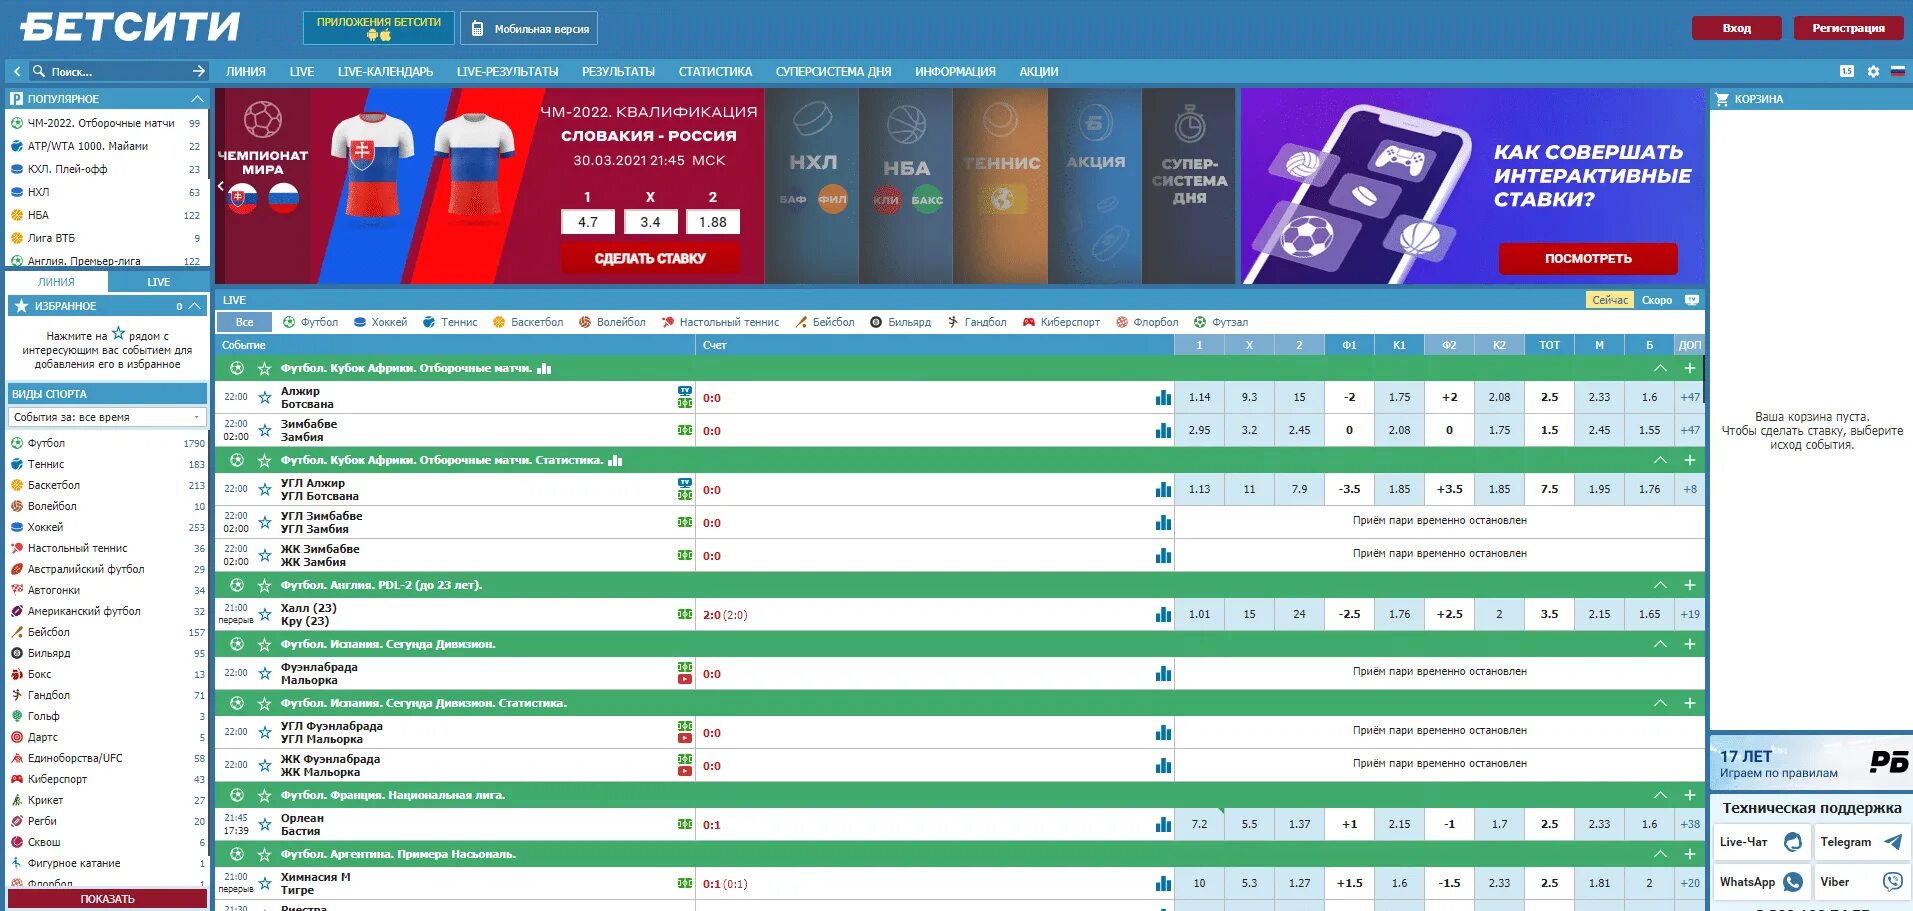The width and height of the screenshot is (1913, 911).
Task: Star the Халл Кру match
Action: tap(265, 614)
